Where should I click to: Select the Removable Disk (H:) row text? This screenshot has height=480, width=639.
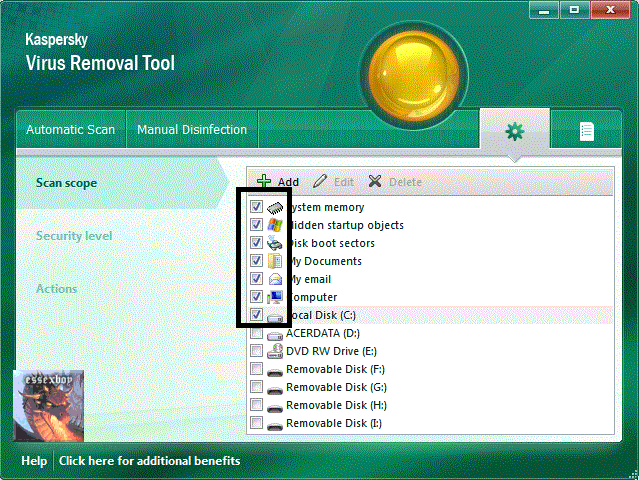pos(336,405)
